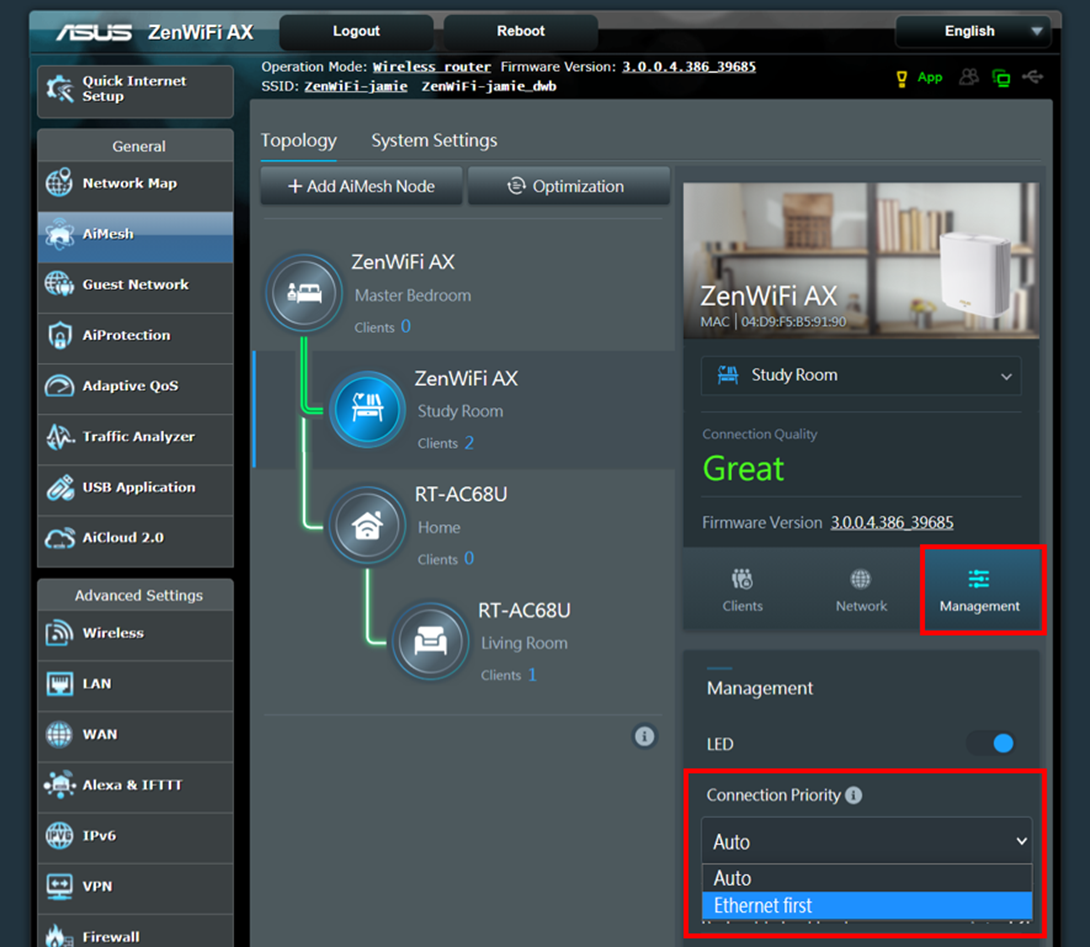1090x947 pixels.
Task: Open ZenWiFi-jamie SSID link
Action: (x=356, y=86)
